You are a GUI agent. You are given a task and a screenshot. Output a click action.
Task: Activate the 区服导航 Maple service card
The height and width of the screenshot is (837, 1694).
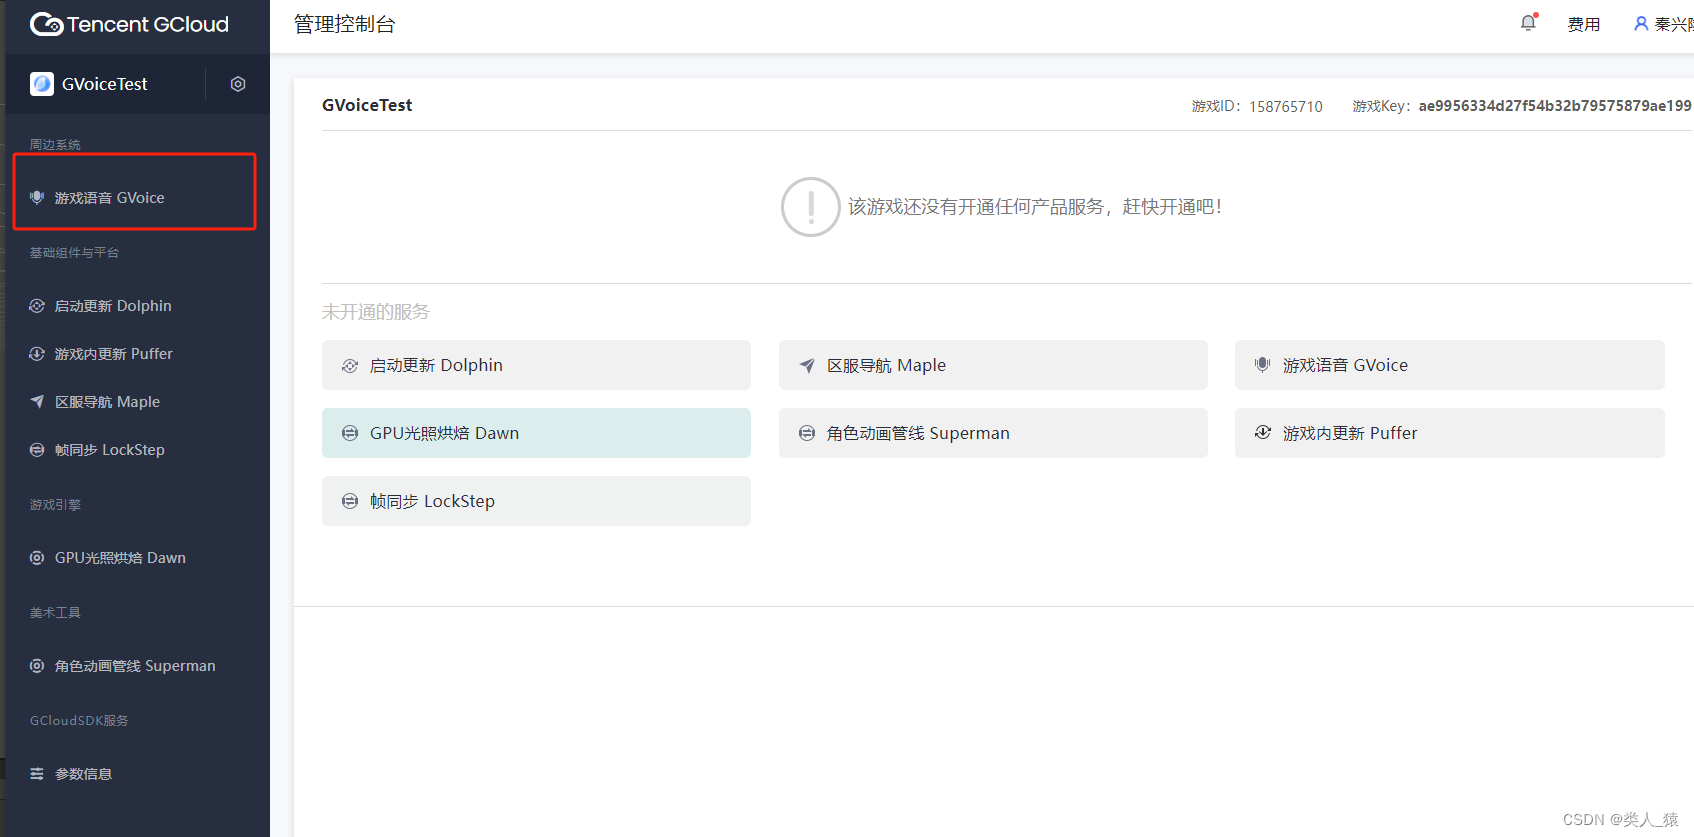pos(993,365)
